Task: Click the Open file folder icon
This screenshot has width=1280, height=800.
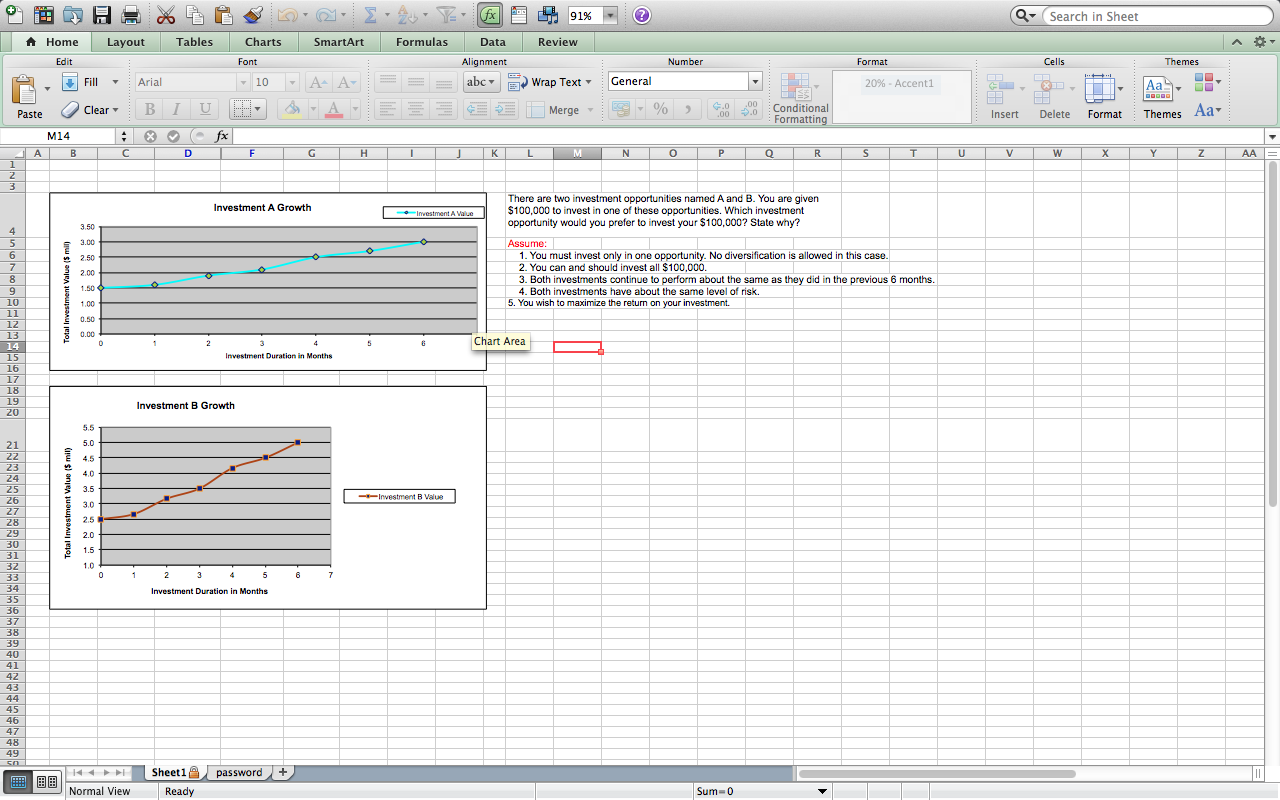Action: 73,15
